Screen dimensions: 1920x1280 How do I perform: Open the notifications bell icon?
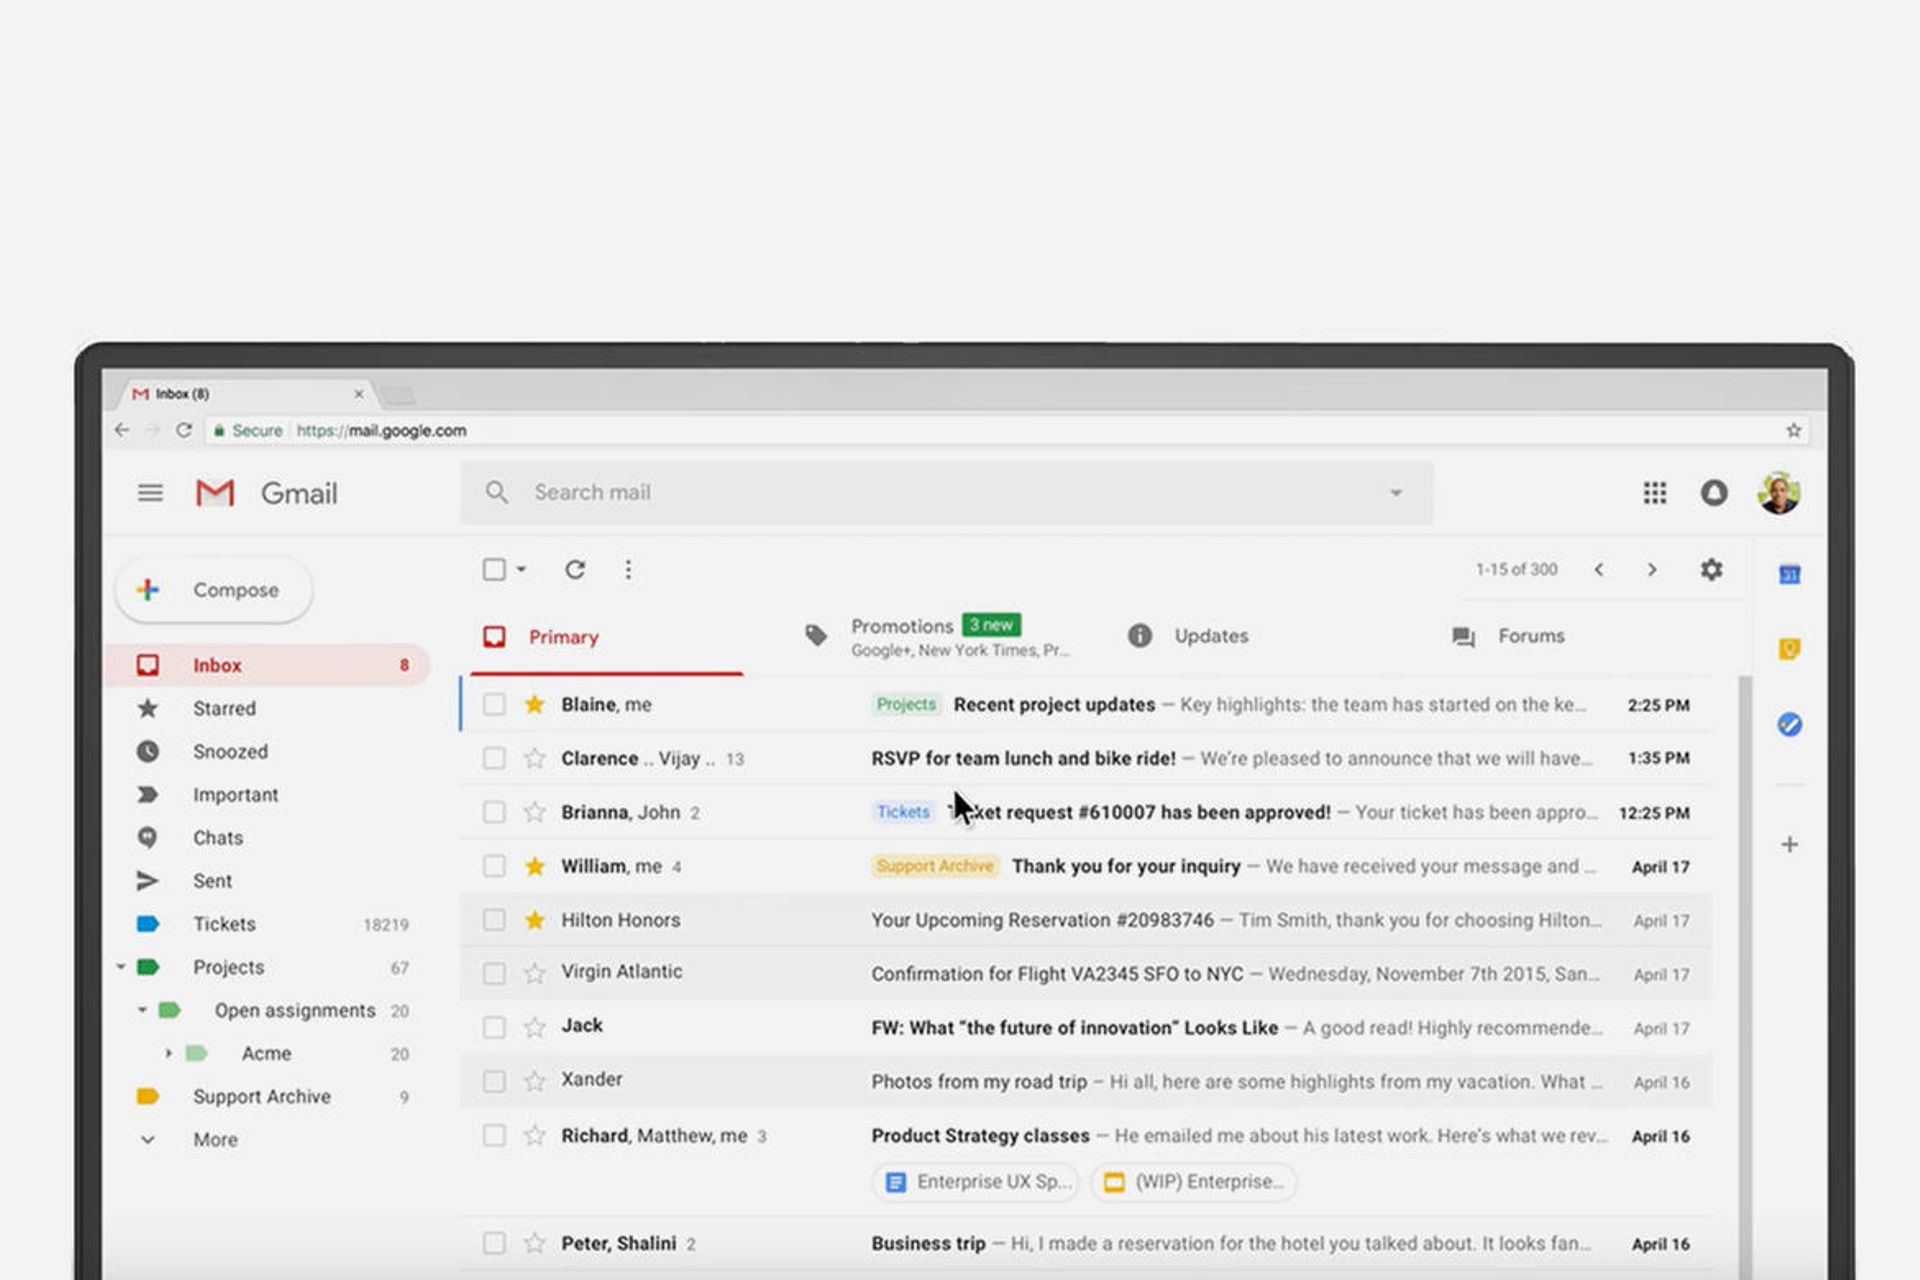(1714, 493)
